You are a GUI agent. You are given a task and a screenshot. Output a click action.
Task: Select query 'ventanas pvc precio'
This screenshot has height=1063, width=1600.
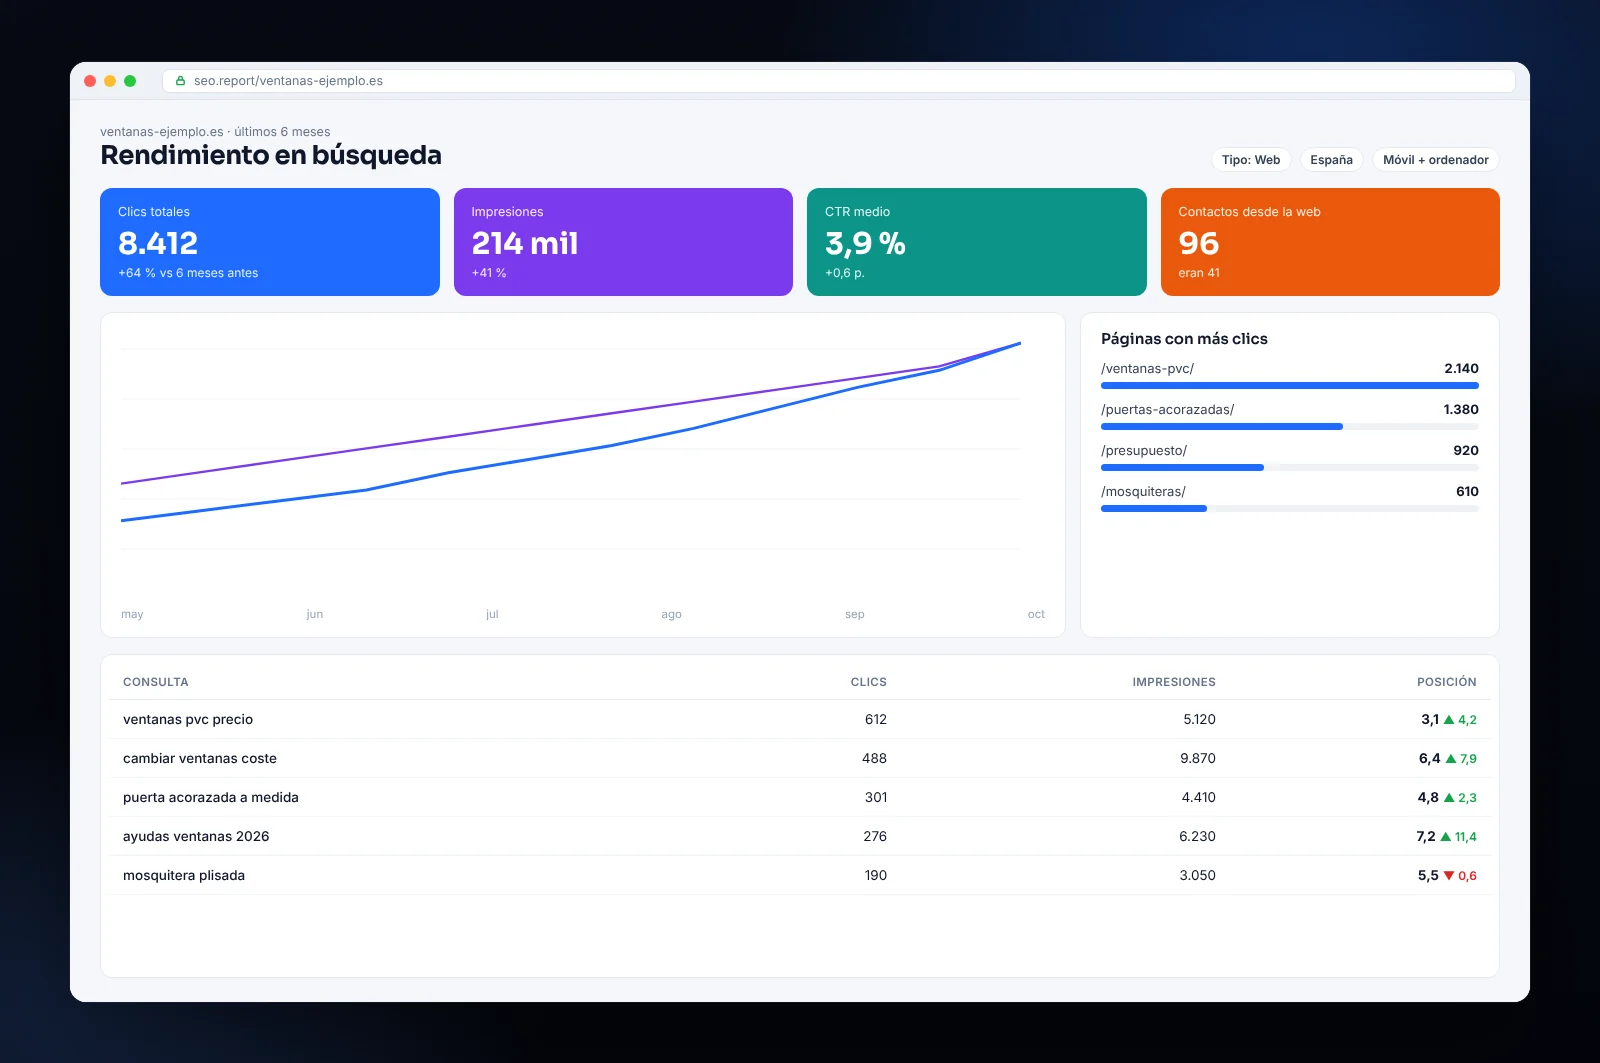point(188,719)
